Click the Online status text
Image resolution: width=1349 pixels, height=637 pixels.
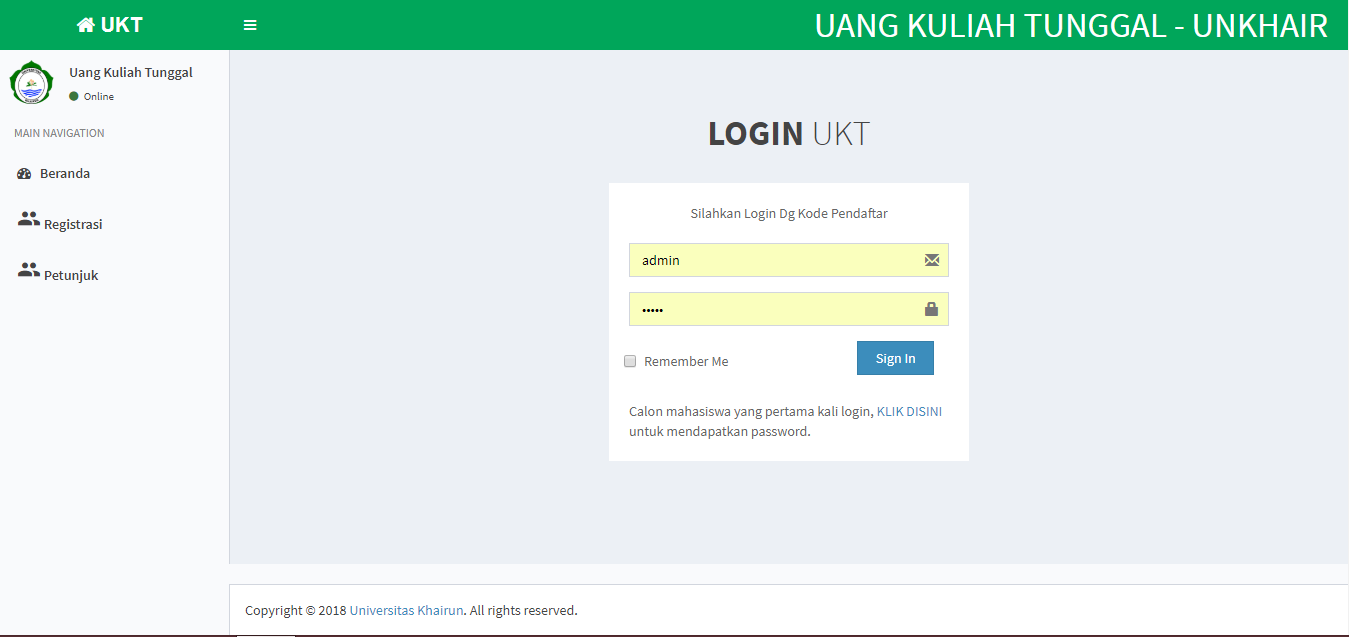(99, 97)
